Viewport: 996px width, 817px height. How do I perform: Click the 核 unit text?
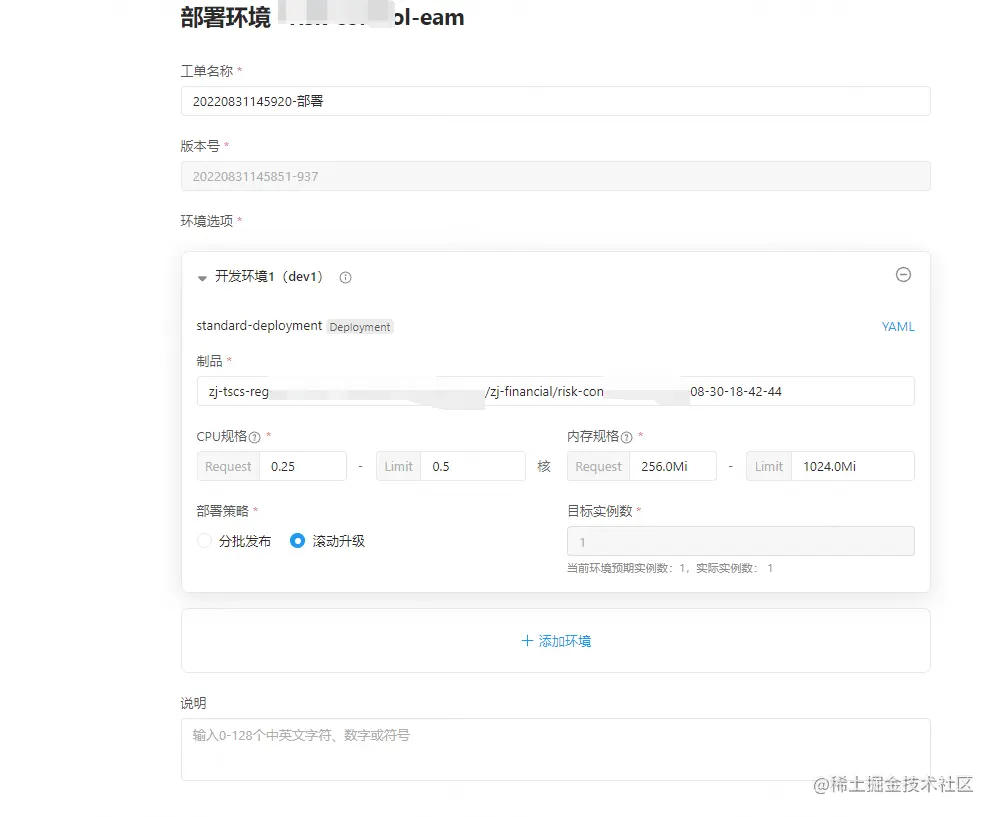[544, 466]
